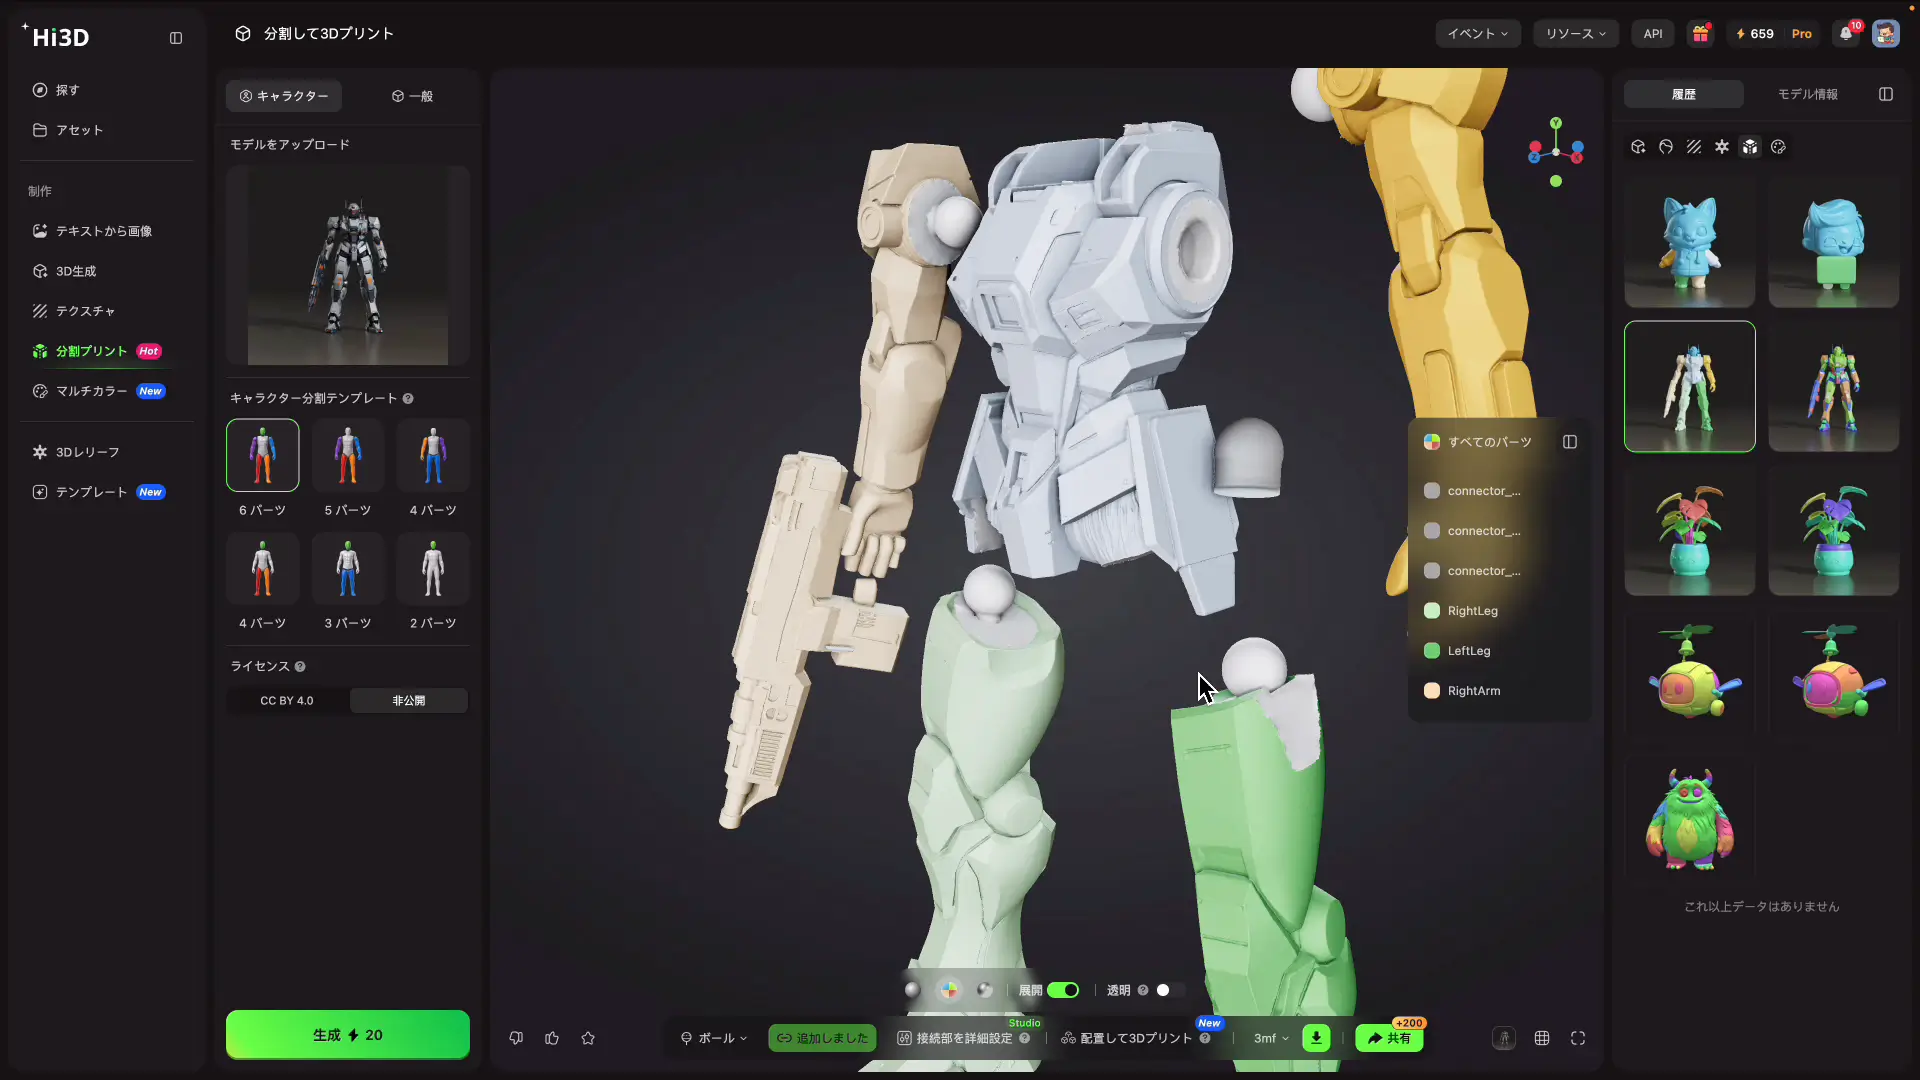Select the LeftLeg green color swatch

point(1432,651)
